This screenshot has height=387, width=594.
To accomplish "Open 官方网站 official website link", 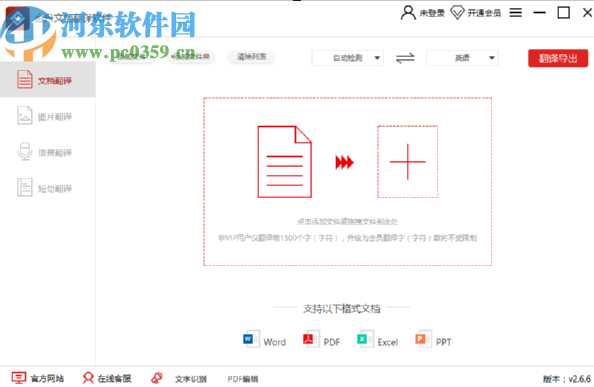I will (x=47, y=378).
